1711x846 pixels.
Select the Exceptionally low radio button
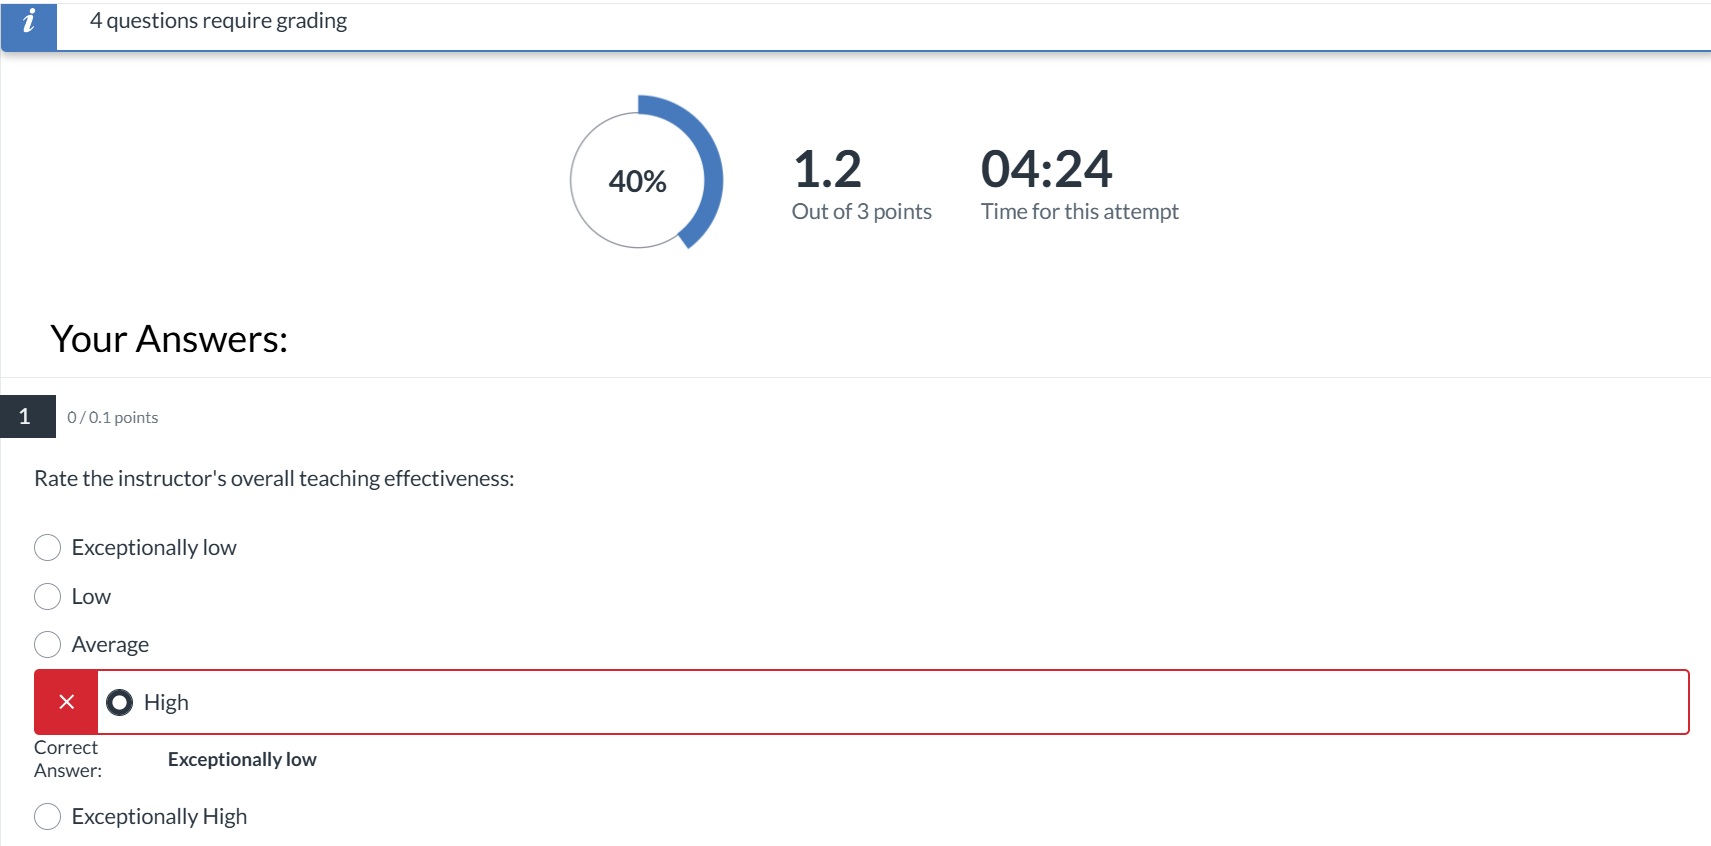48,548
